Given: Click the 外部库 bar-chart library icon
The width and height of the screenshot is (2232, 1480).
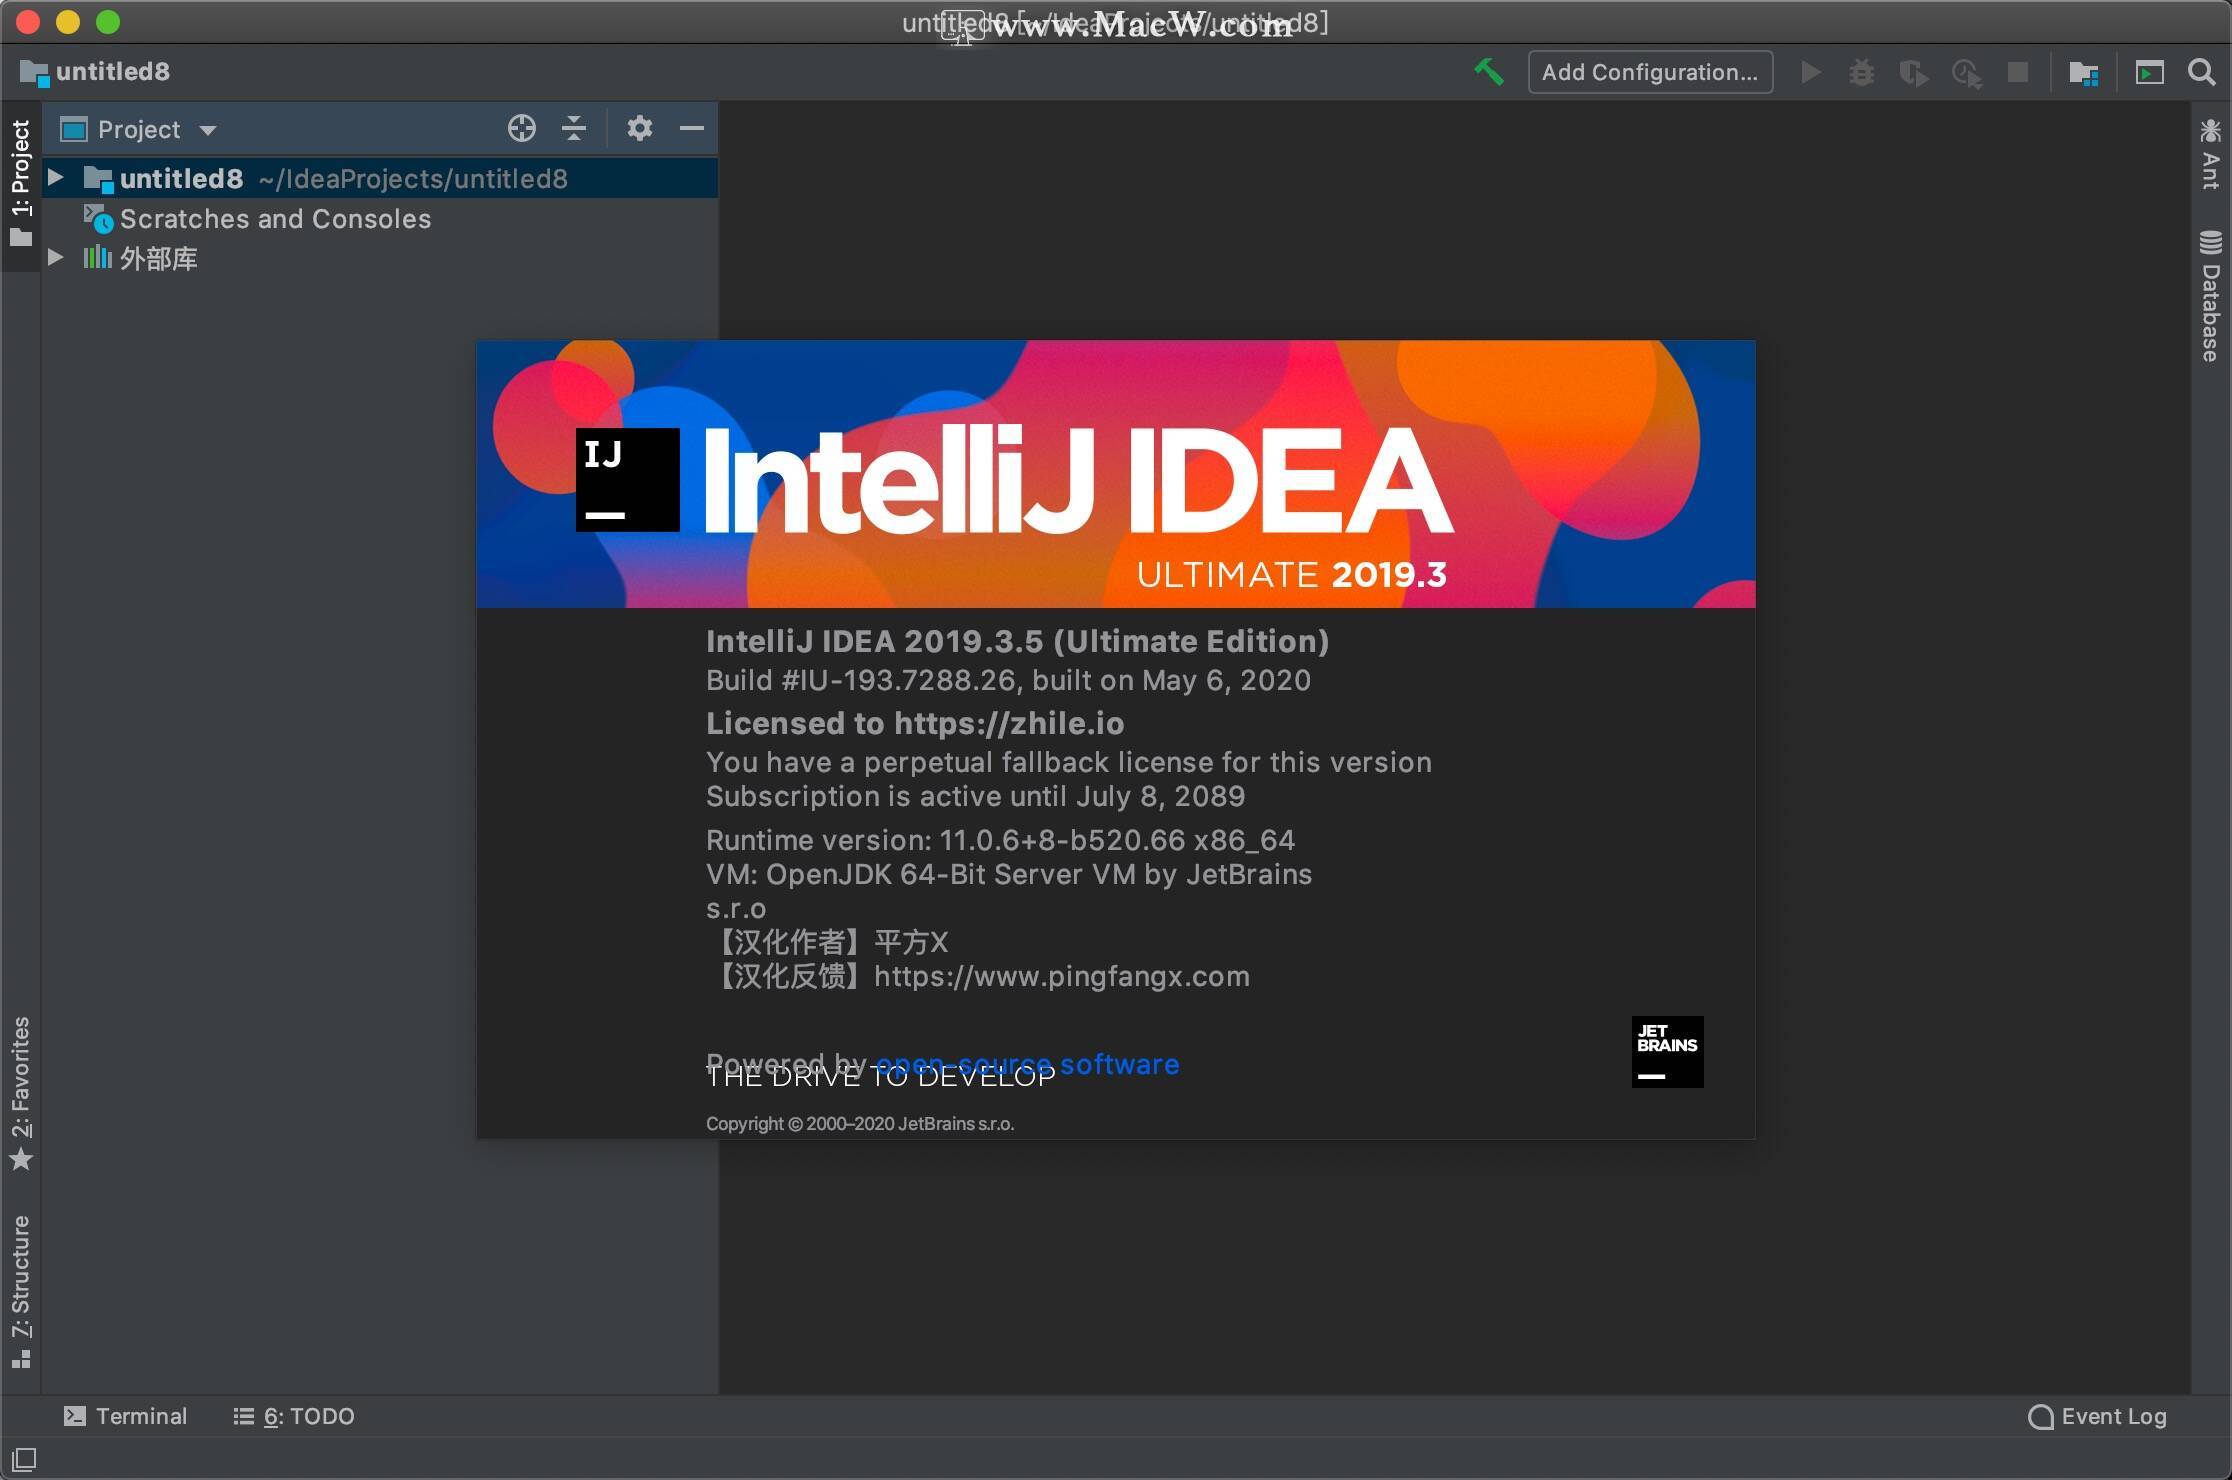Looking at the screenshot, I should coord(97,257).
